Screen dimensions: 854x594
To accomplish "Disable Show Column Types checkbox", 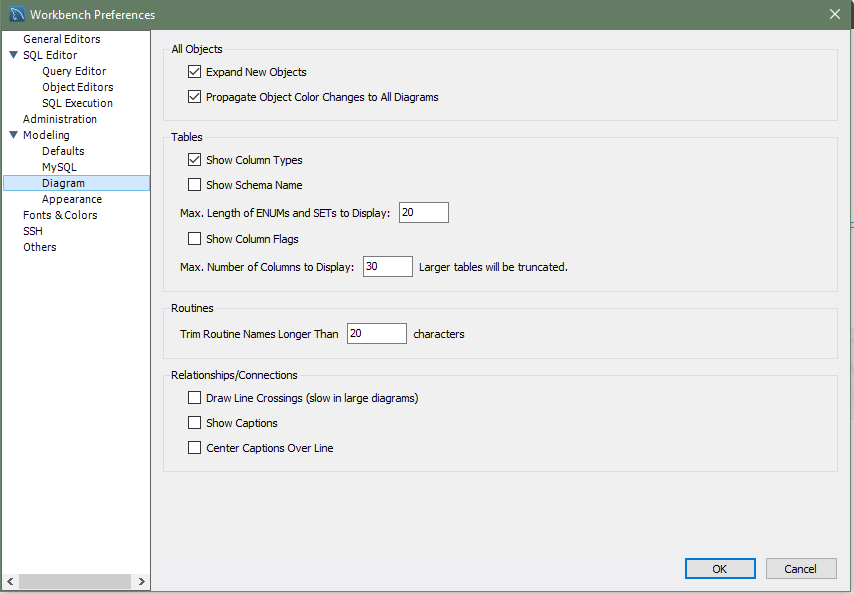I will (195, 160).
